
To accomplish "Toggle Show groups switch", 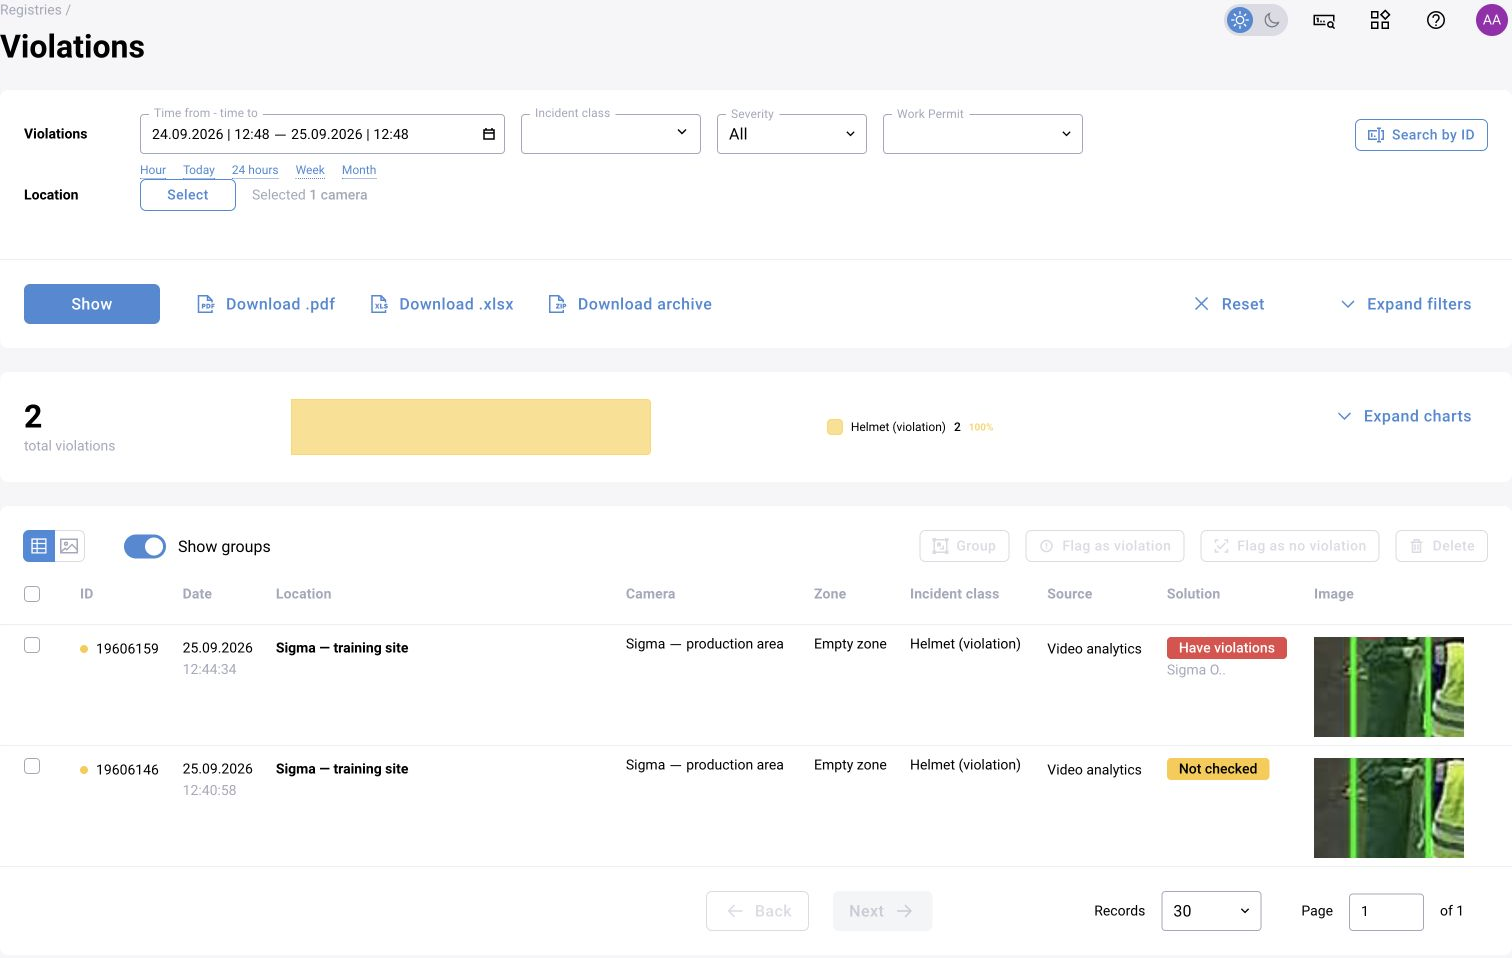I will click(145, 546).
